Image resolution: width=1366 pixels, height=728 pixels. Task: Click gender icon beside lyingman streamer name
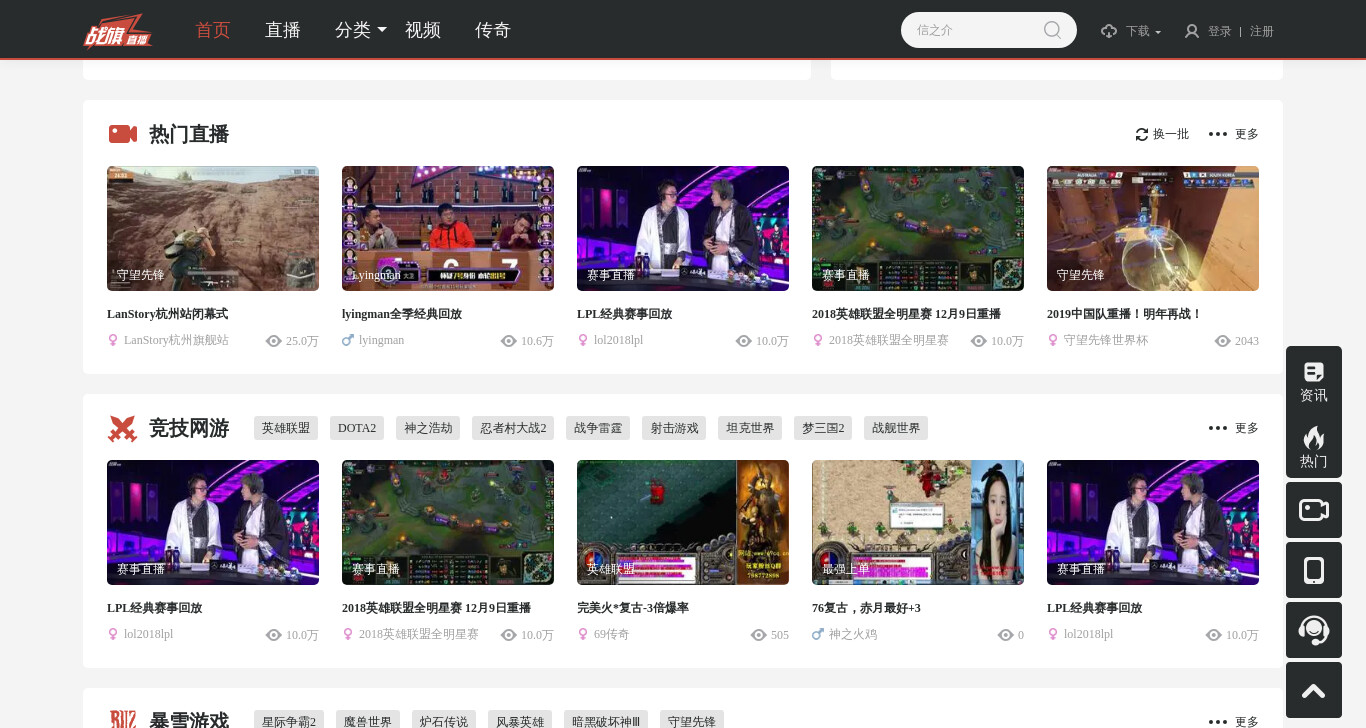(348, 340)
